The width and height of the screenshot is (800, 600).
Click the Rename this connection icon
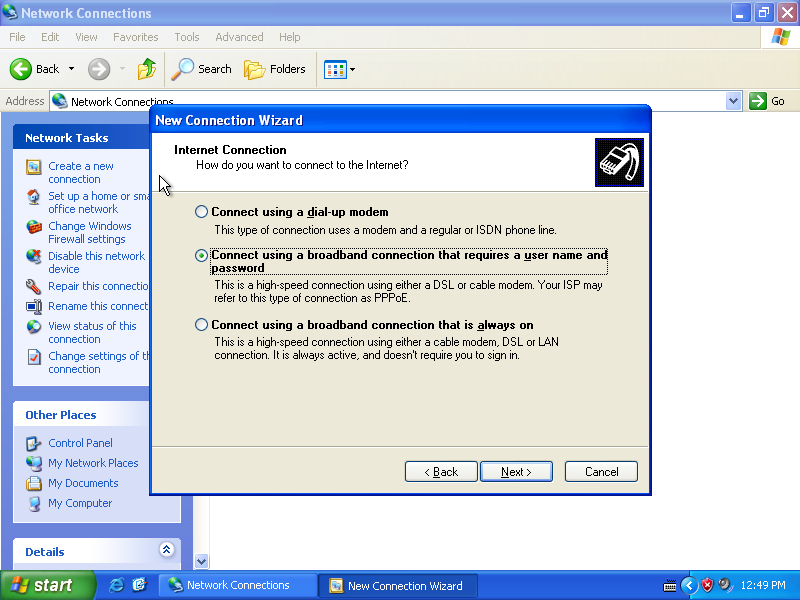click(34, 306)
